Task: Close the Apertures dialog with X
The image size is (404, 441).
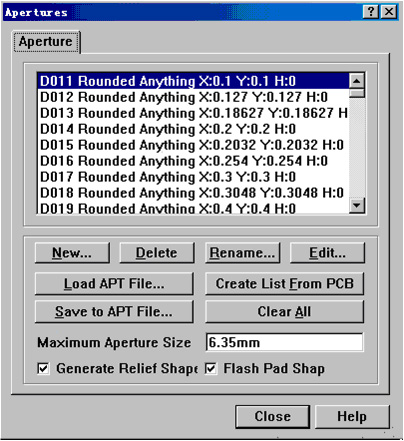Action: (x=389, y=12)
